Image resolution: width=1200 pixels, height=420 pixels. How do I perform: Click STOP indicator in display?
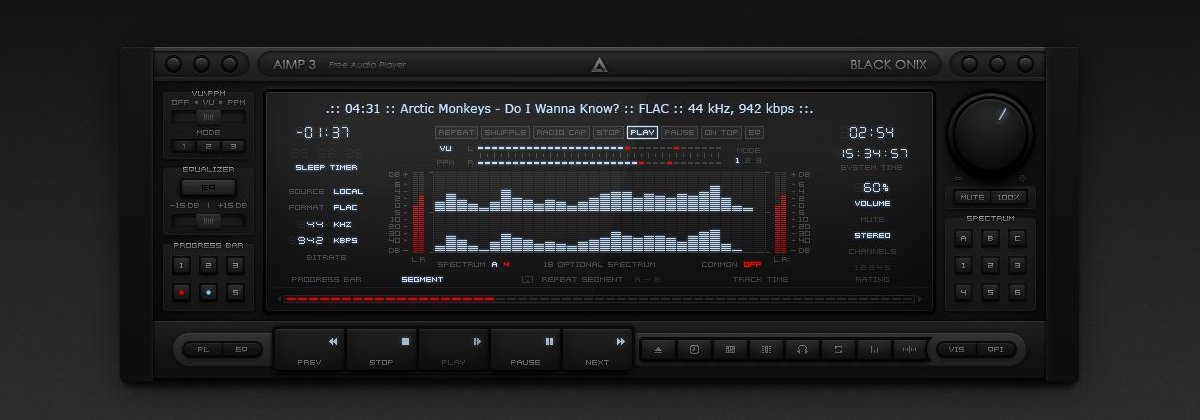608,132
